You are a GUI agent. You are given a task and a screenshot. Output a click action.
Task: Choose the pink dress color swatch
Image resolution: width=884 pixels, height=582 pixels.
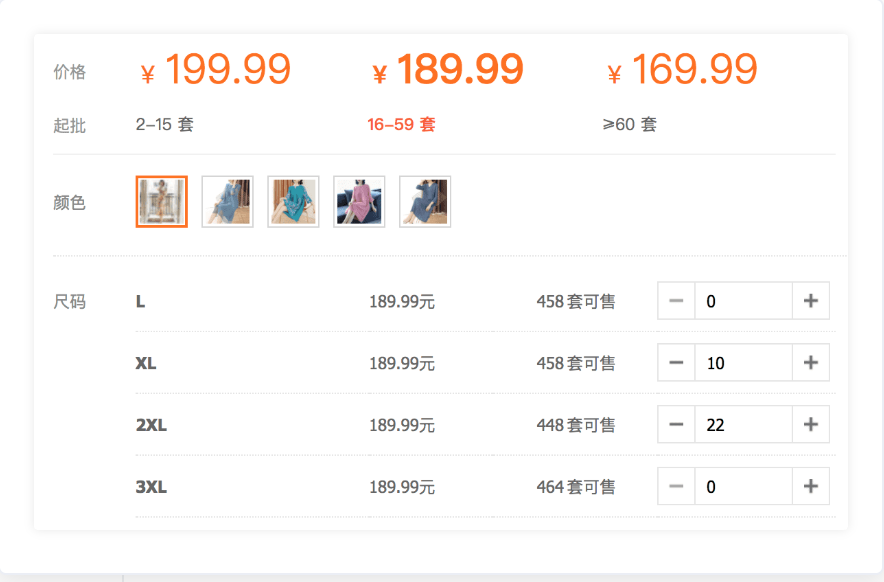(359, 202)
